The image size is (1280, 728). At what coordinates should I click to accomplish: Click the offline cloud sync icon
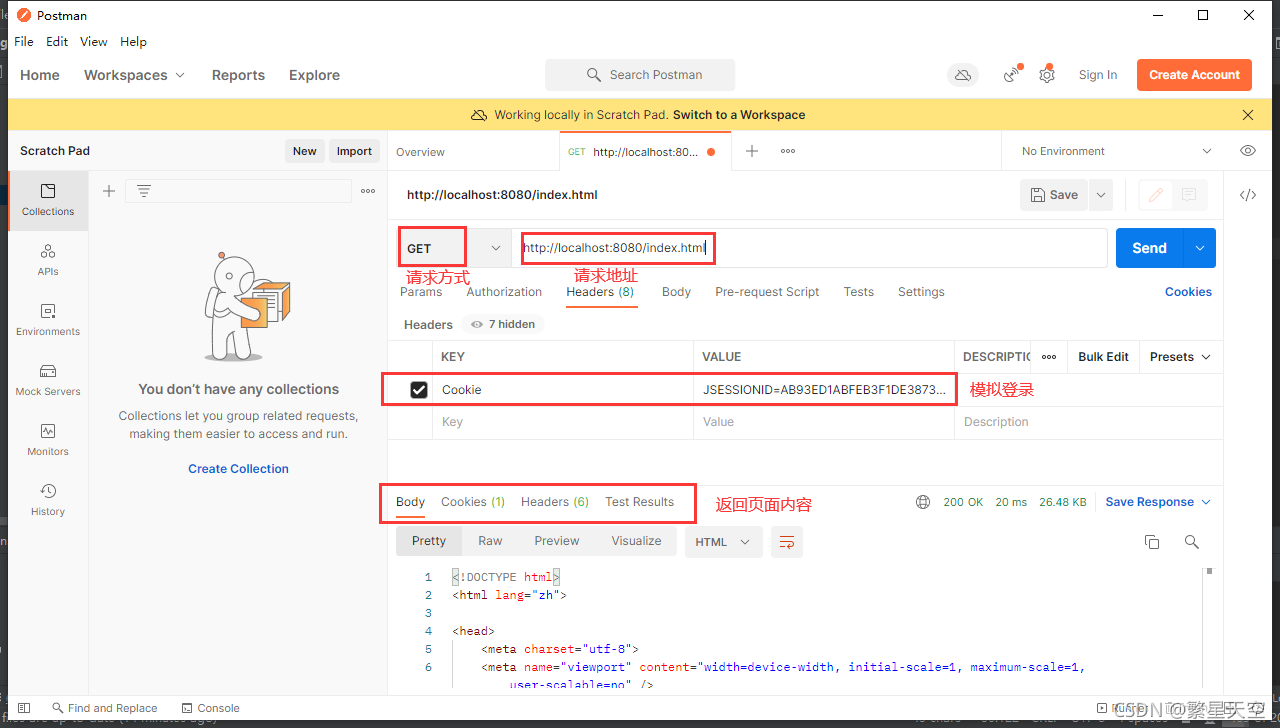pyautogui.click(x=962, y=75)
